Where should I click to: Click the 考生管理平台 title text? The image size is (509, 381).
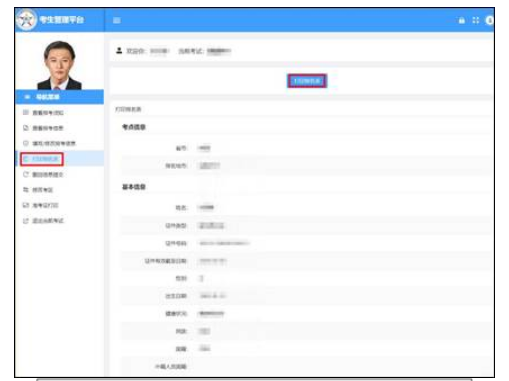click(62, 20)
